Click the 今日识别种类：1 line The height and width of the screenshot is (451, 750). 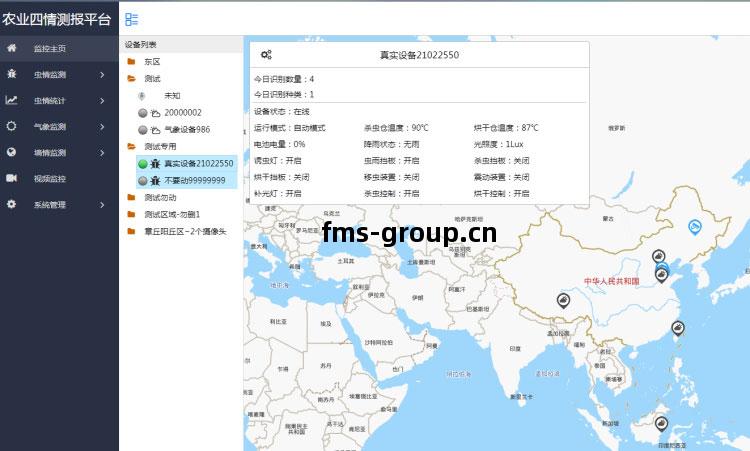pyautogui.click(x=284, y=94)
